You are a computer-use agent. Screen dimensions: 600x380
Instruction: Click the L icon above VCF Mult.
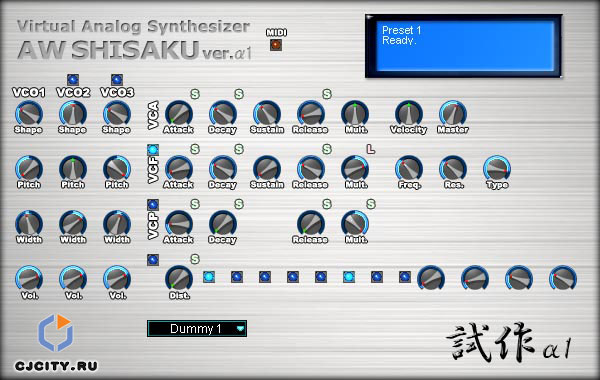tap(370, 149)
